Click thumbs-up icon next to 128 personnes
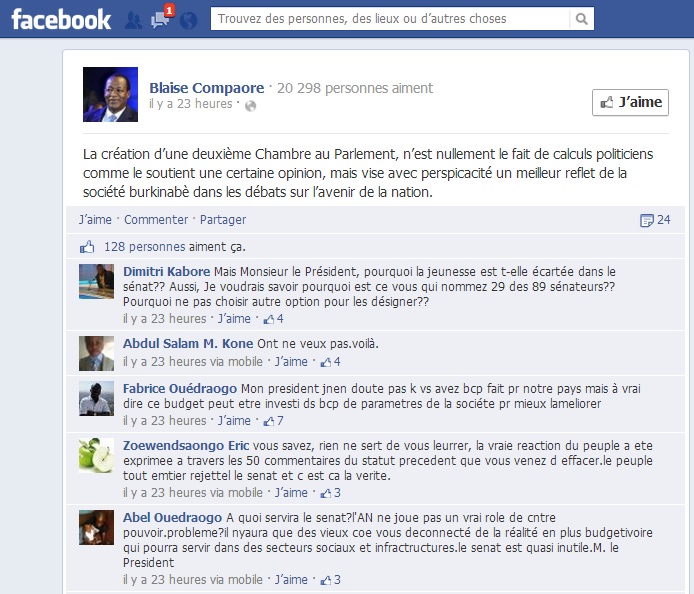Screen dimensions: 694x594 87,247
